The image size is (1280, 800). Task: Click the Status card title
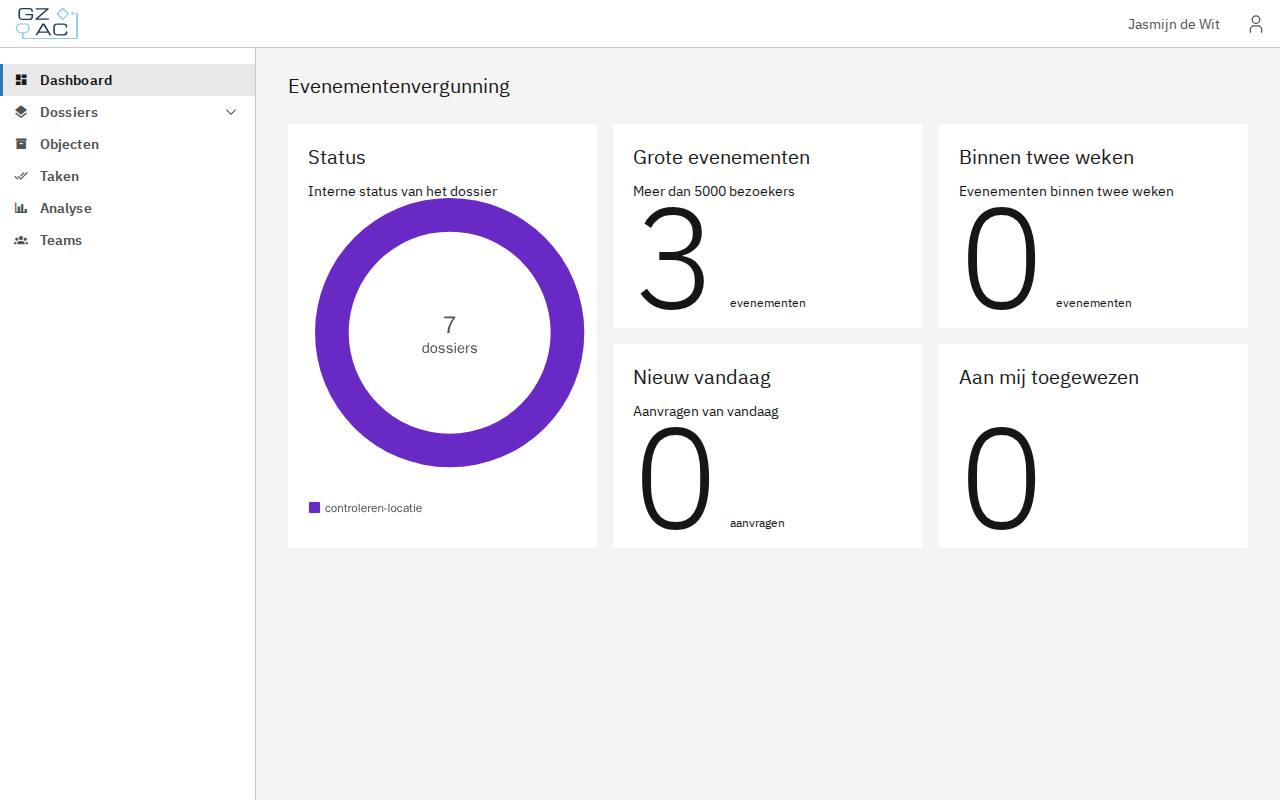pos(337,157)
